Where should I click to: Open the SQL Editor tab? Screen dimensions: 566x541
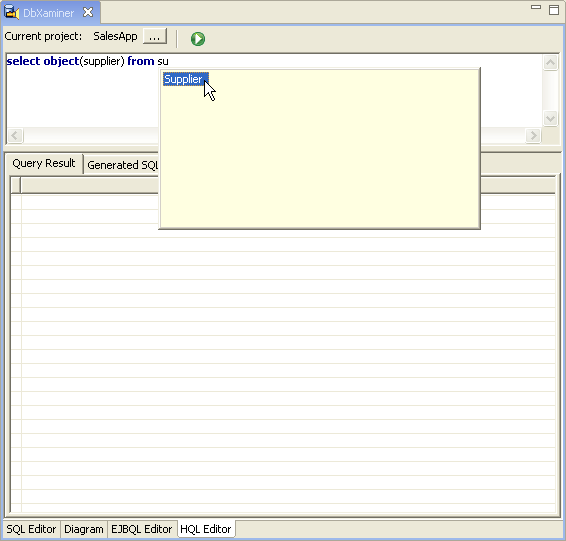point(31,529)
